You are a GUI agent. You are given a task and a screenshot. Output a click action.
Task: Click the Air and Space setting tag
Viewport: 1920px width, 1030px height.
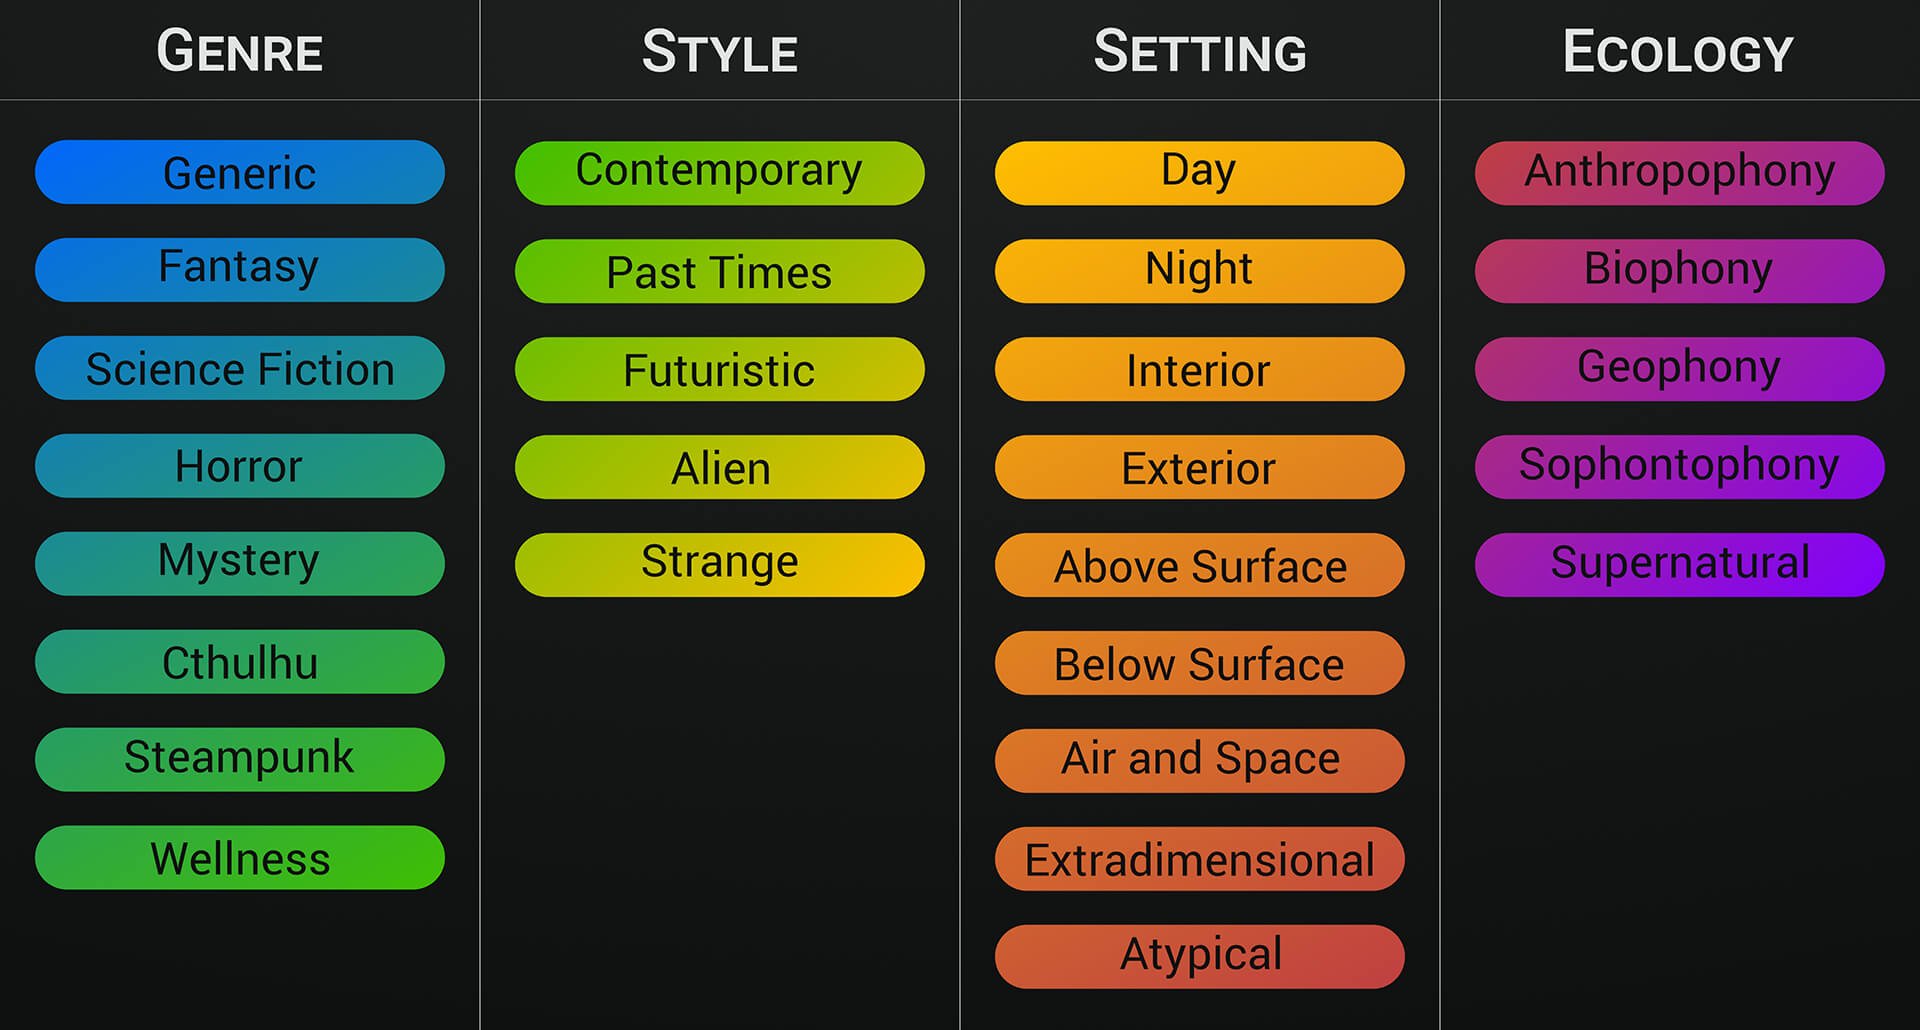(x=1200, y=761)
